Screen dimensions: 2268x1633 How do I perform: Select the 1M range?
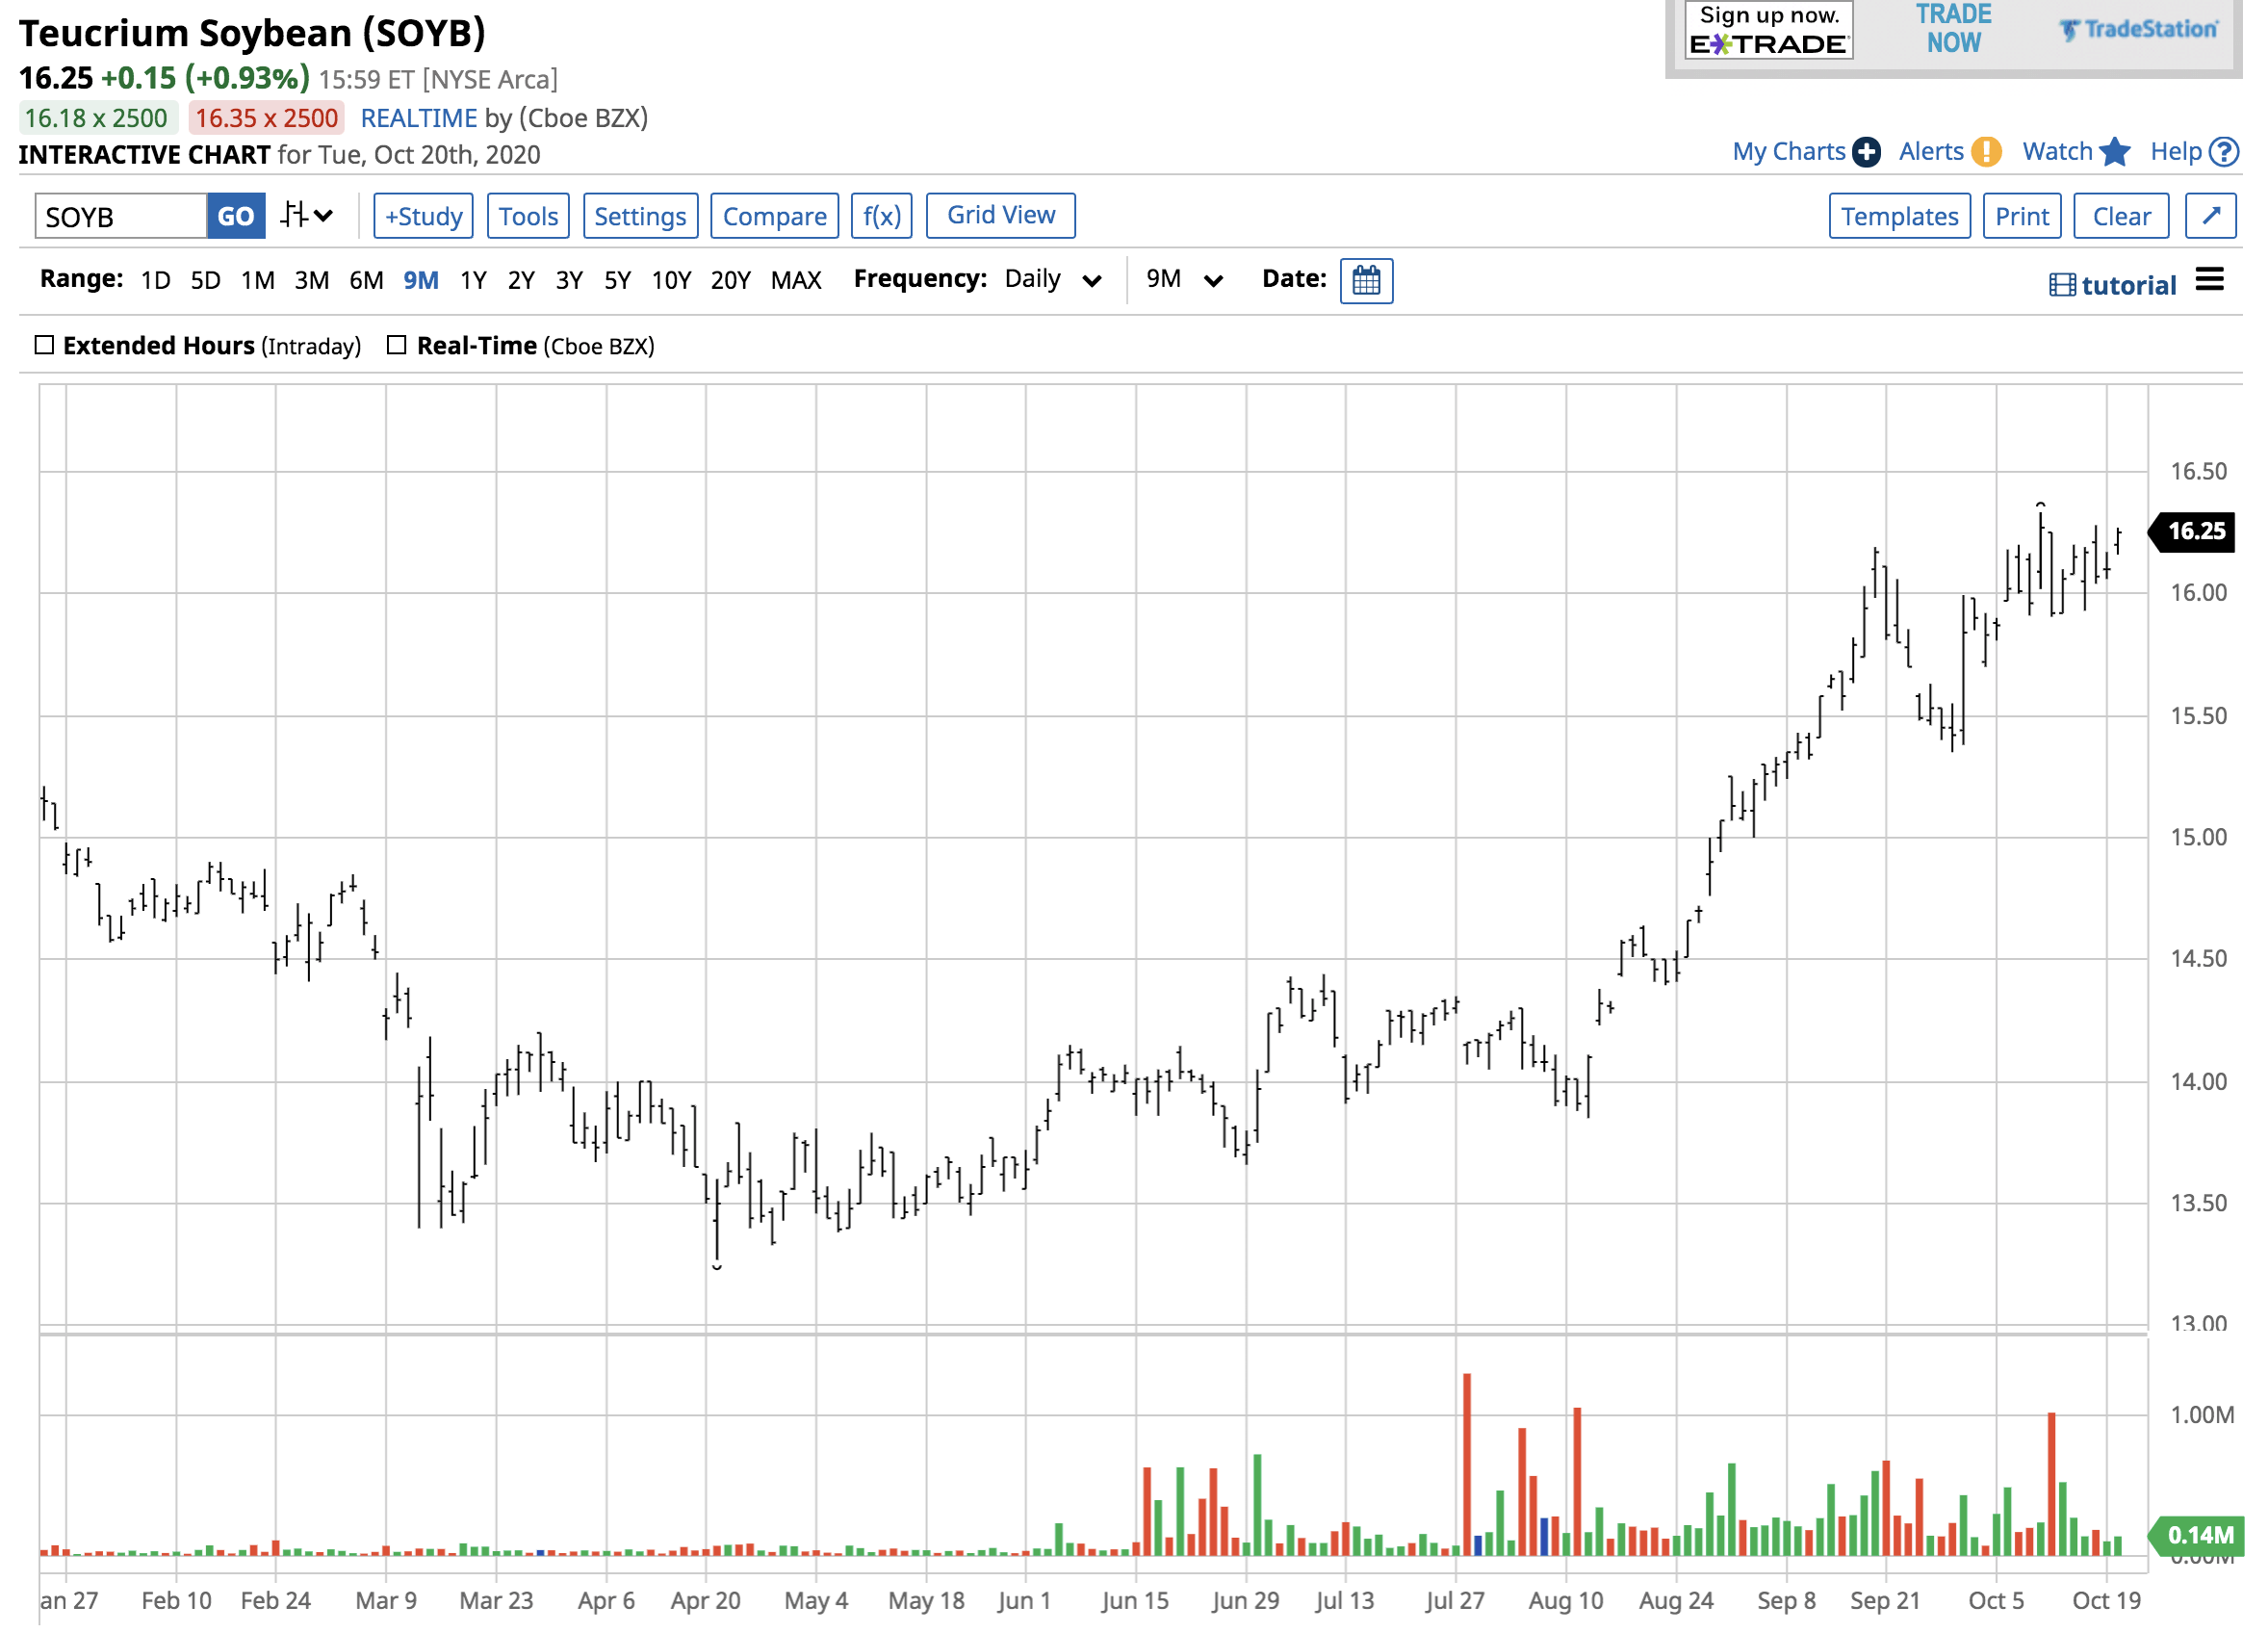258,280
